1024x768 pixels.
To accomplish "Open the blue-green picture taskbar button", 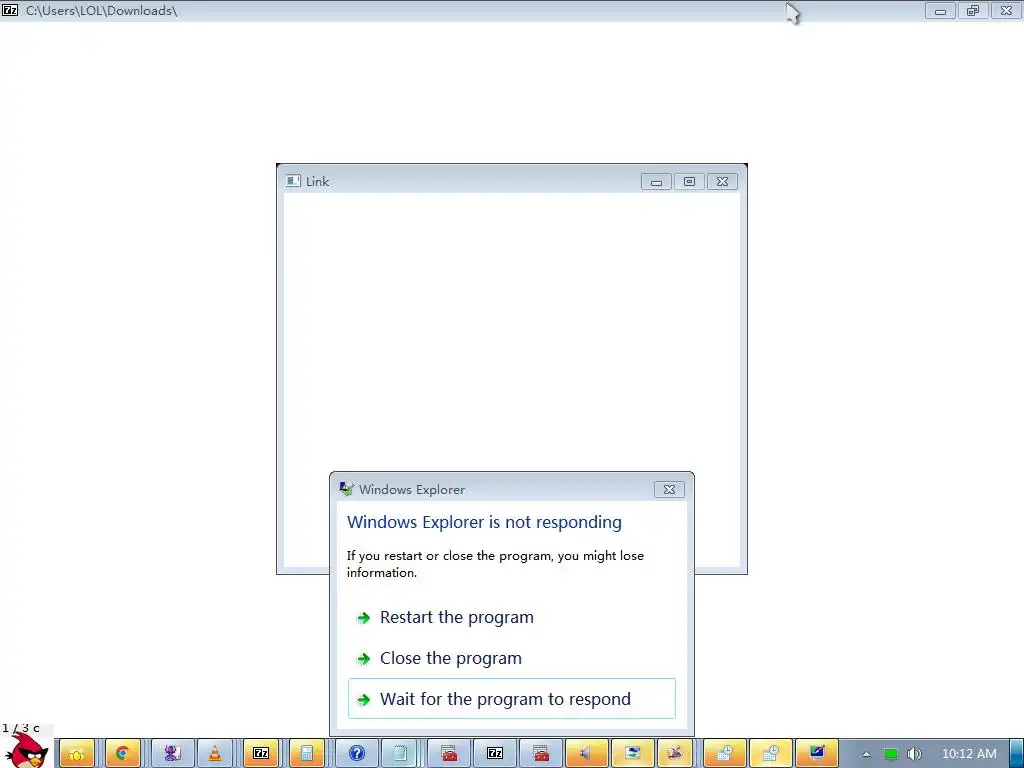I will coord(632,754).
